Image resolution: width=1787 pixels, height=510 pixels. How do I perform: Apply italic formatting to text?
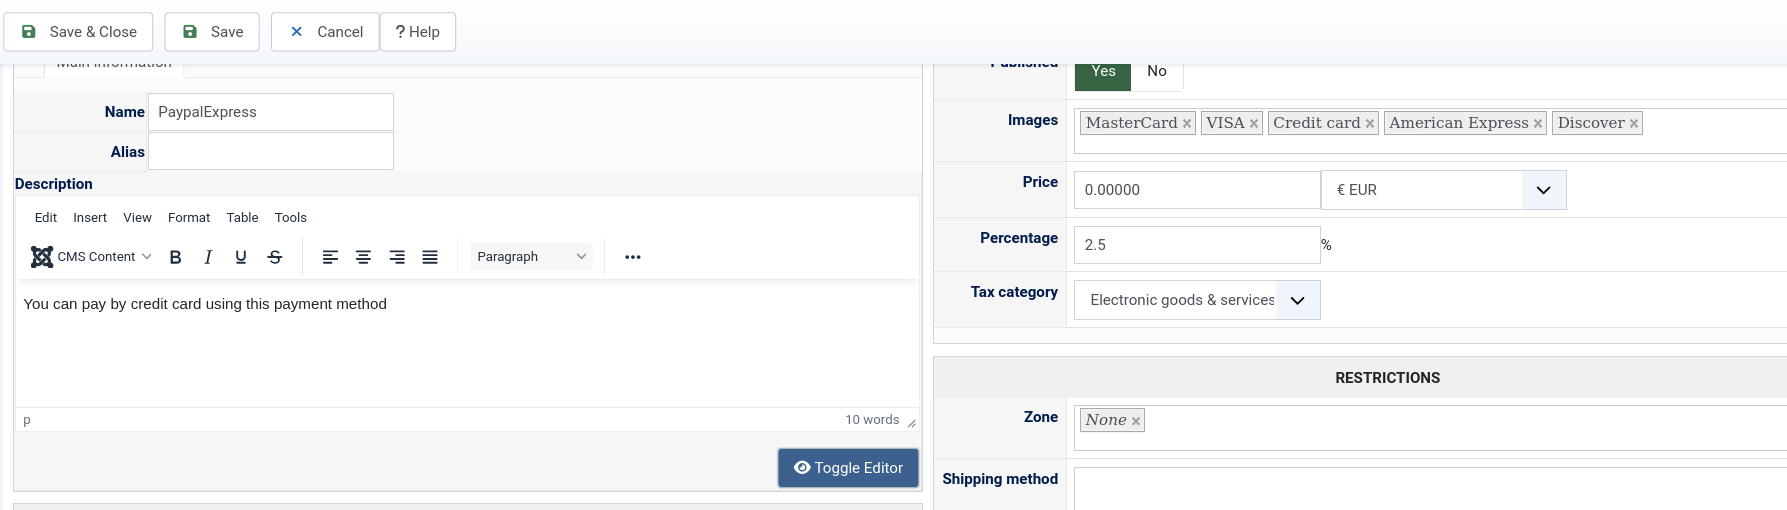208,257
